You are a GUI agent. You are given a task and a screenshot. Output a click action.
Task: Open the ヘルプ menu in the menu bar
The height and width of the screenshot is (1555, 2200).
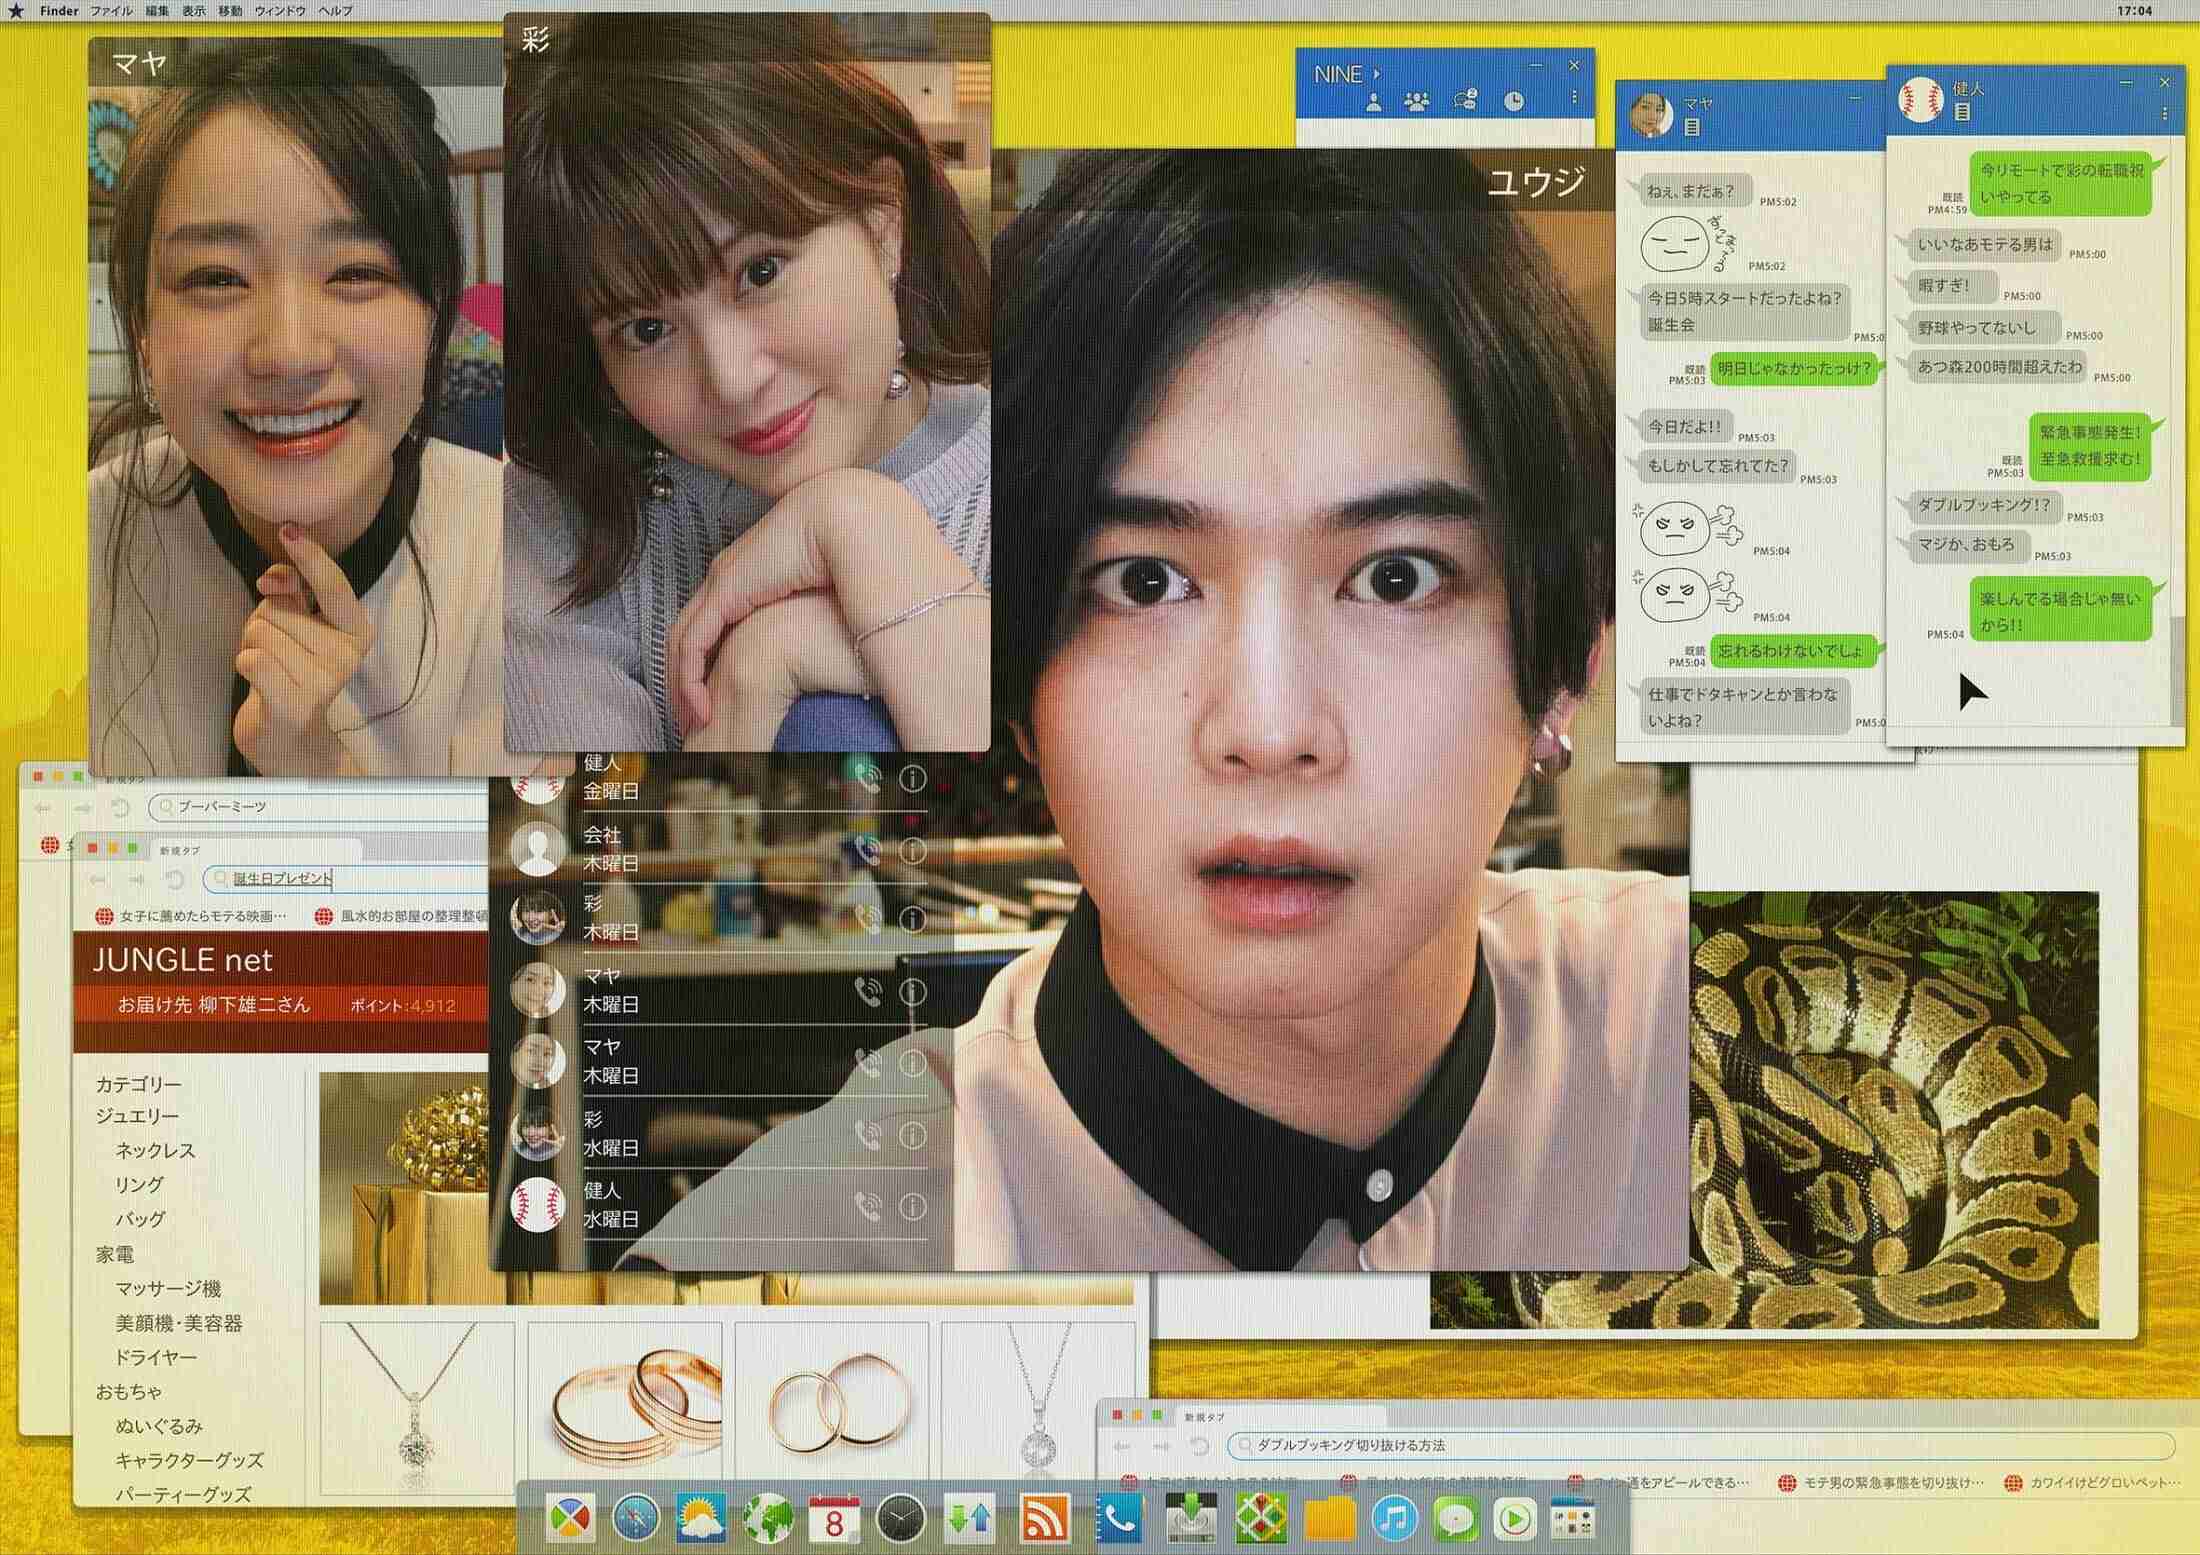pos(335,11)
